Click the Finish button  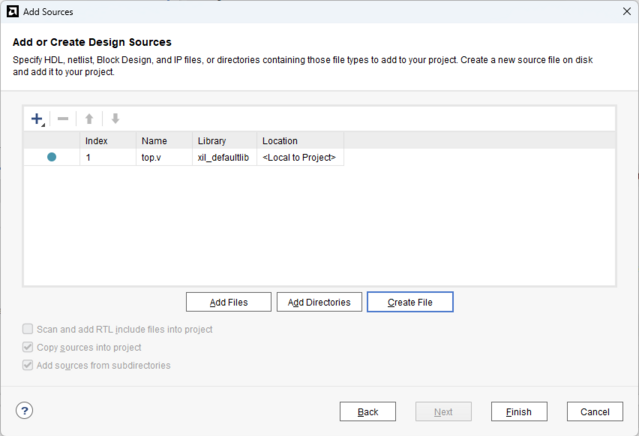coord(519,412)
